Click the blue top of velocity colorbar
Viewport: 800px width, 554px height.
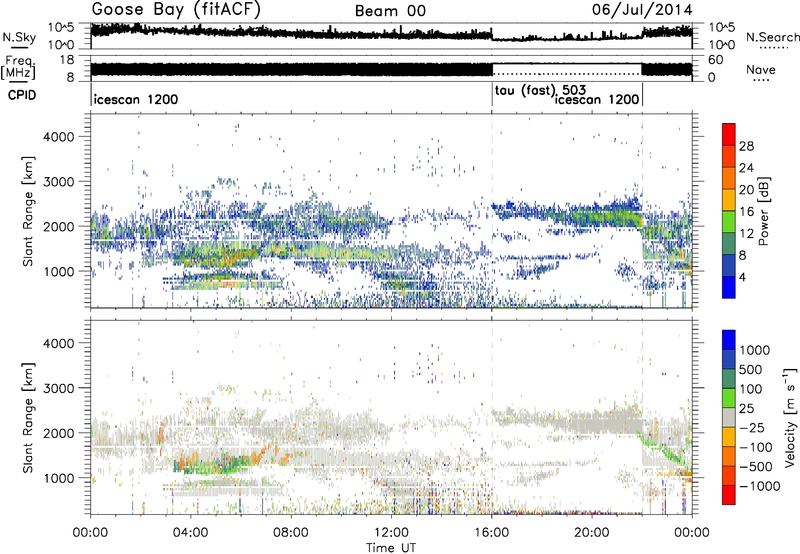(x=729, y=340)
